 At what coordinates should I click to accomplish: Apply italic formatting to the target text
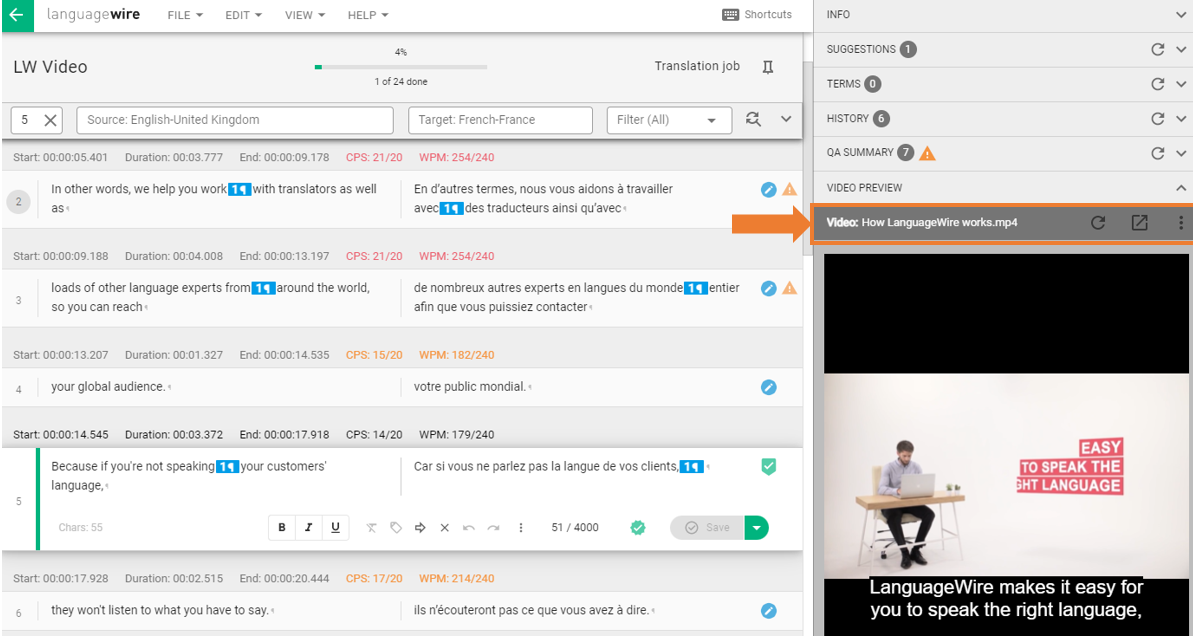tap(309, 527)
